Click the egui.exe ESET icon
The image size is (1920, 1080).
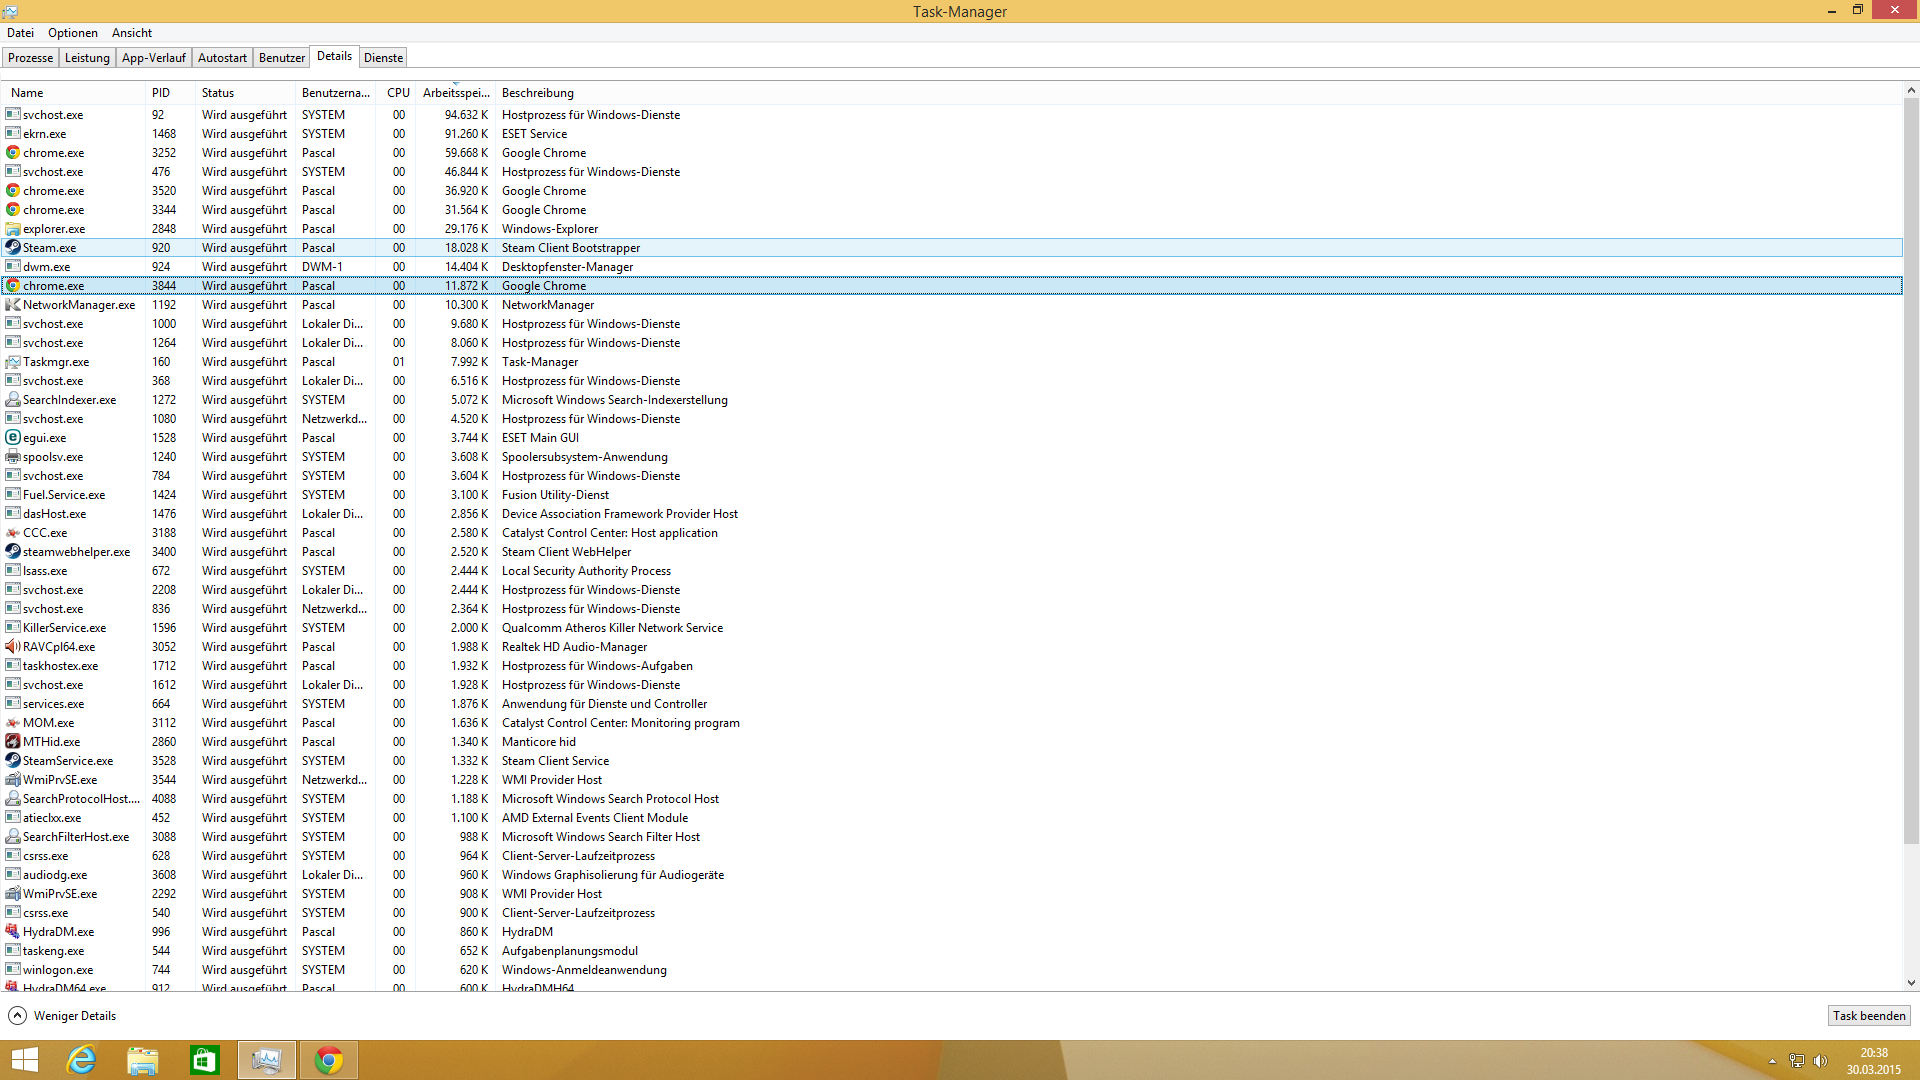click(13, 437)
